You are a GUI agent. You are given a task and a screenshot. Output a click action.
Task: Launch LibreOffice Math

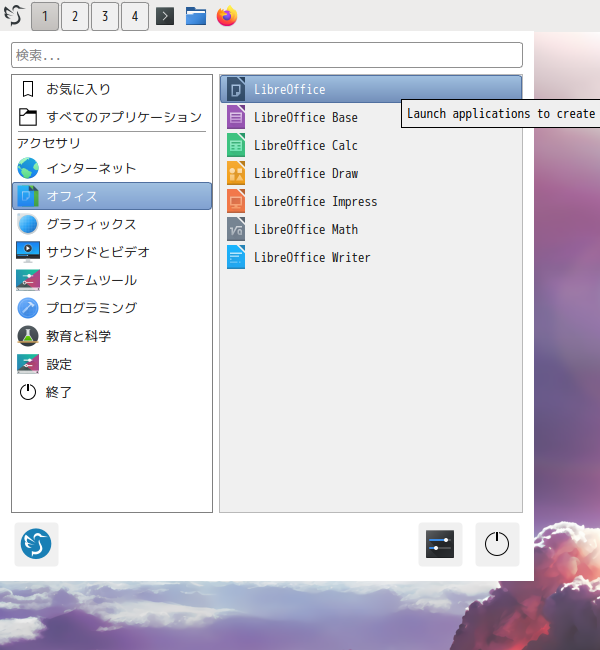point(371,229)
